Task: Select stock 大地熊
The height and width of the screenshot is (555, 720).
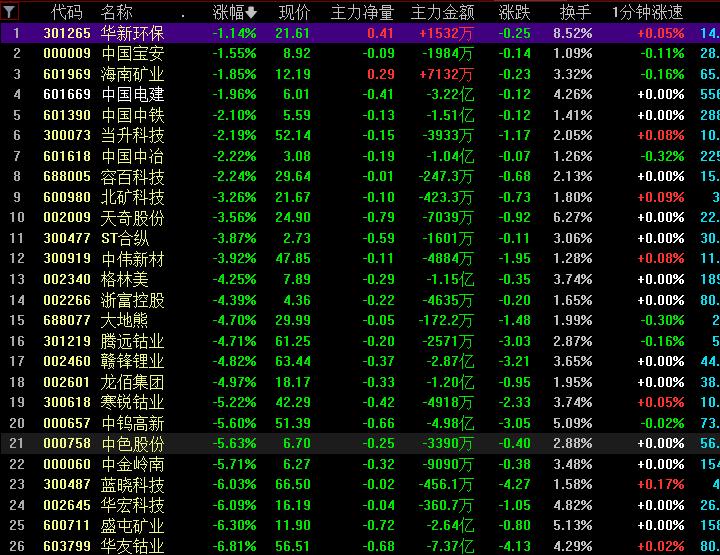Action: click(x=125, y=320)
